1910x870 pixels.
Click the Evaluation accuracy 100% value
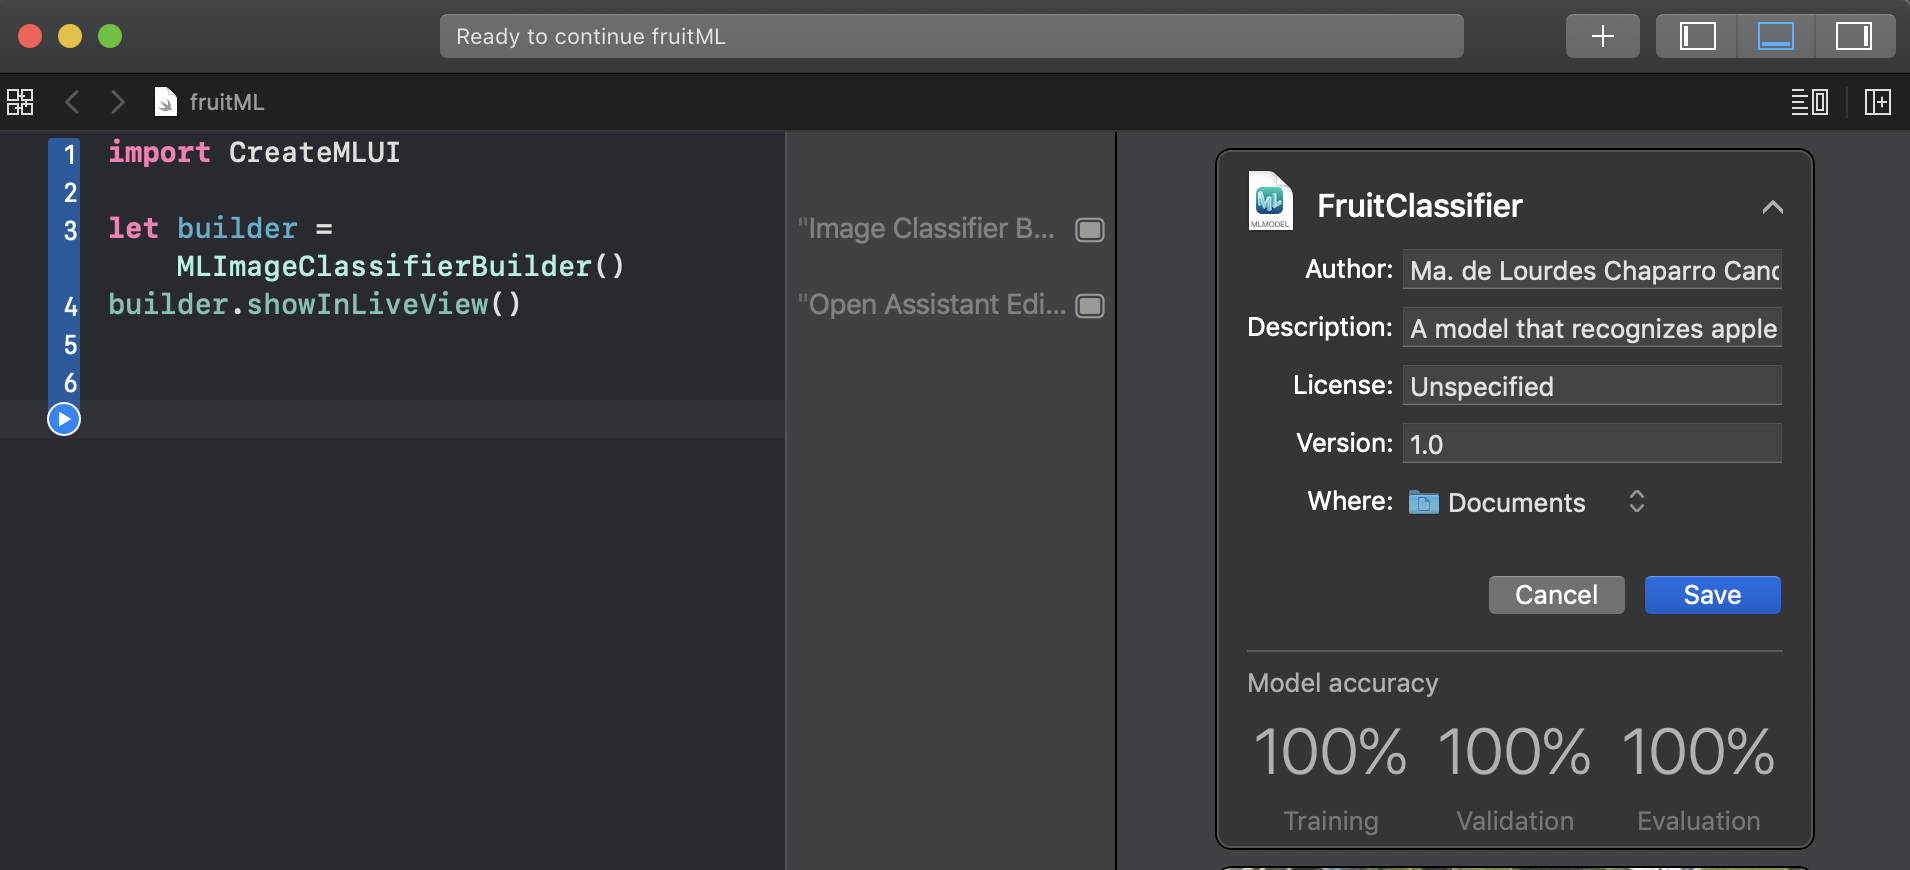1698,752
